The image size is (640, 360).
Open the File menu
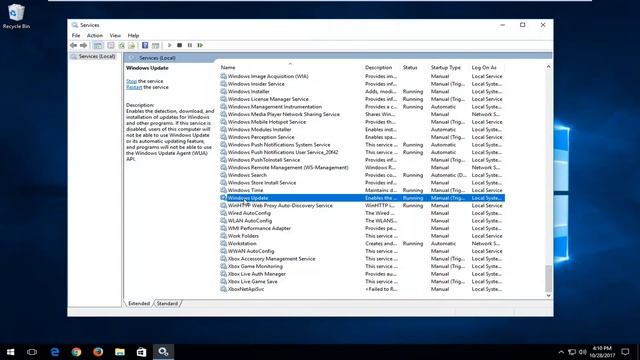(x=76, y=36)
